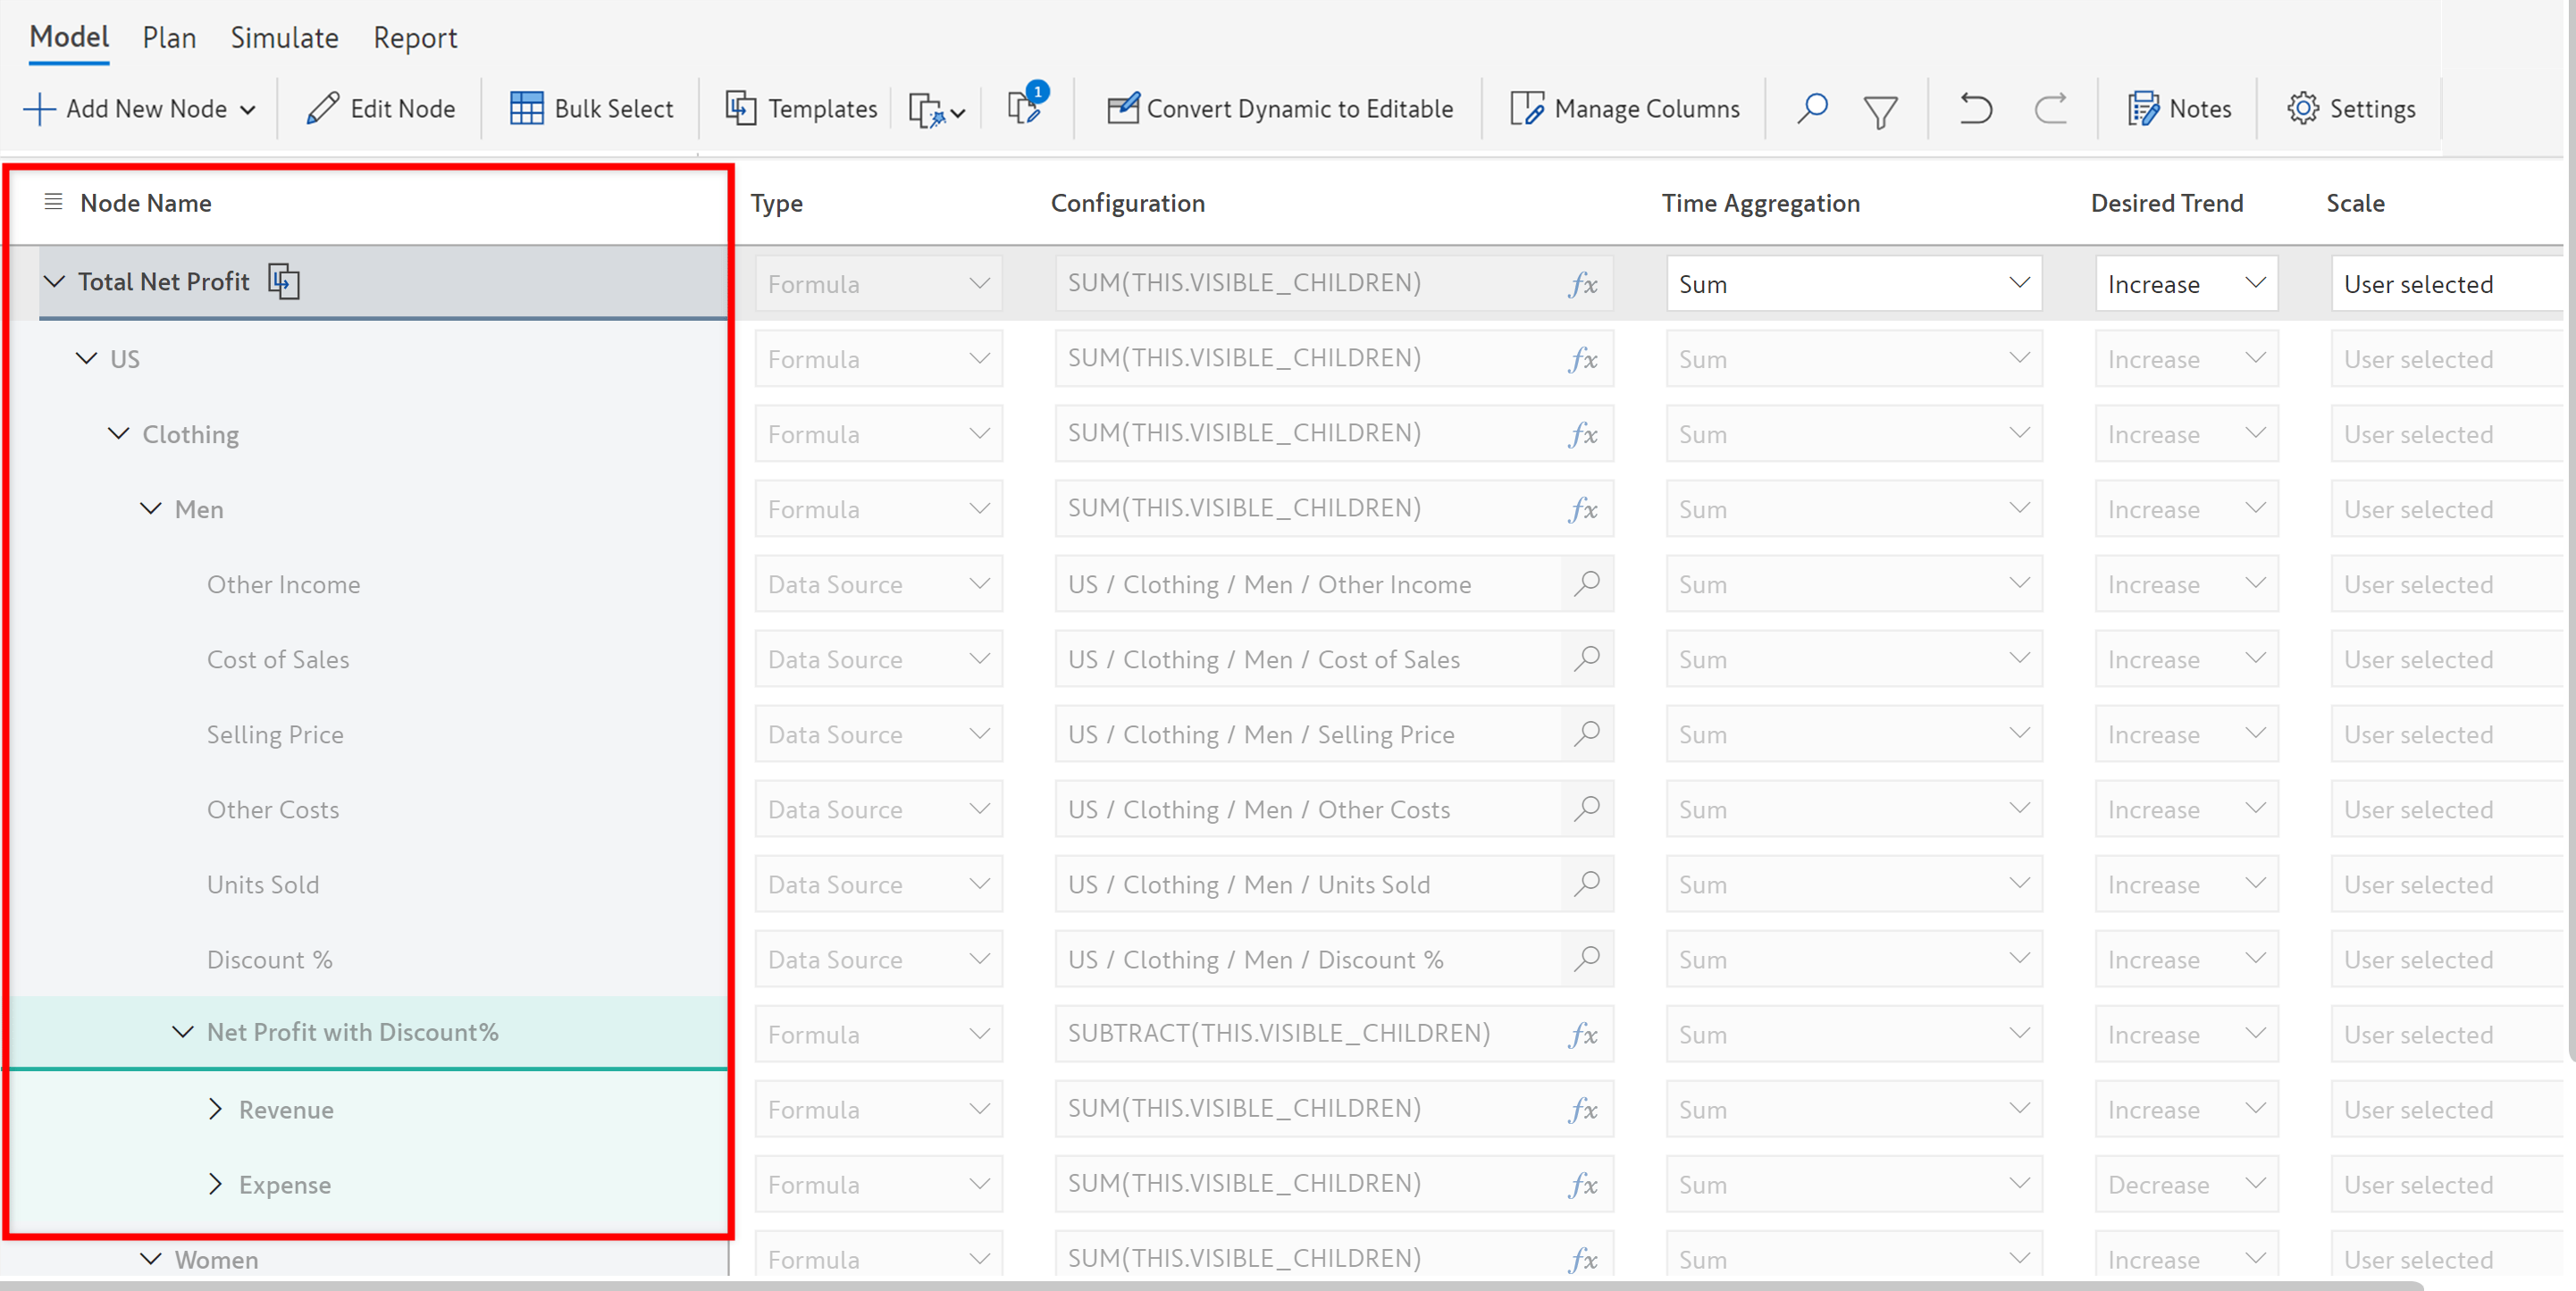Click the icon with the blue notification badge
Viewport: 2576px width, 1291px height.
[1025, 106]
